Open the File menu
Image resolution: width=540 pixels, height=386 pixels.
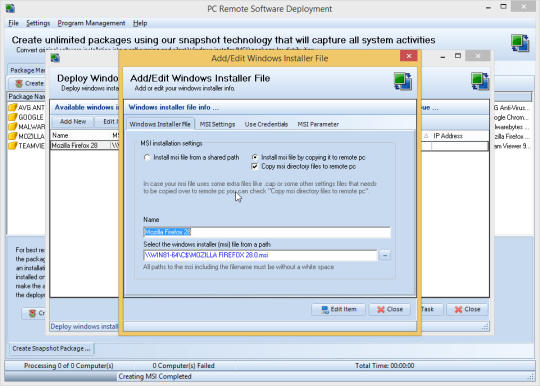[x=13, y=23]
